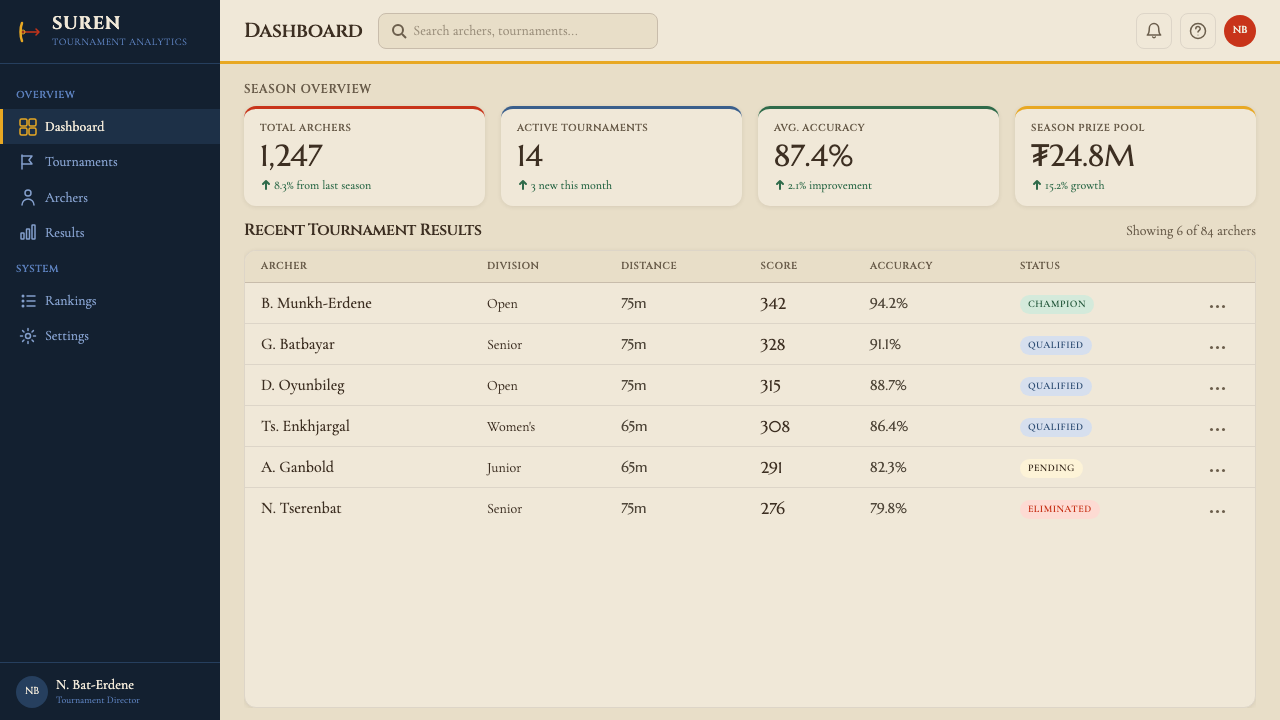Screen dimensions: 1280x720
Task: Focus the search archers, tournaments field
Action: pos(518,31)
